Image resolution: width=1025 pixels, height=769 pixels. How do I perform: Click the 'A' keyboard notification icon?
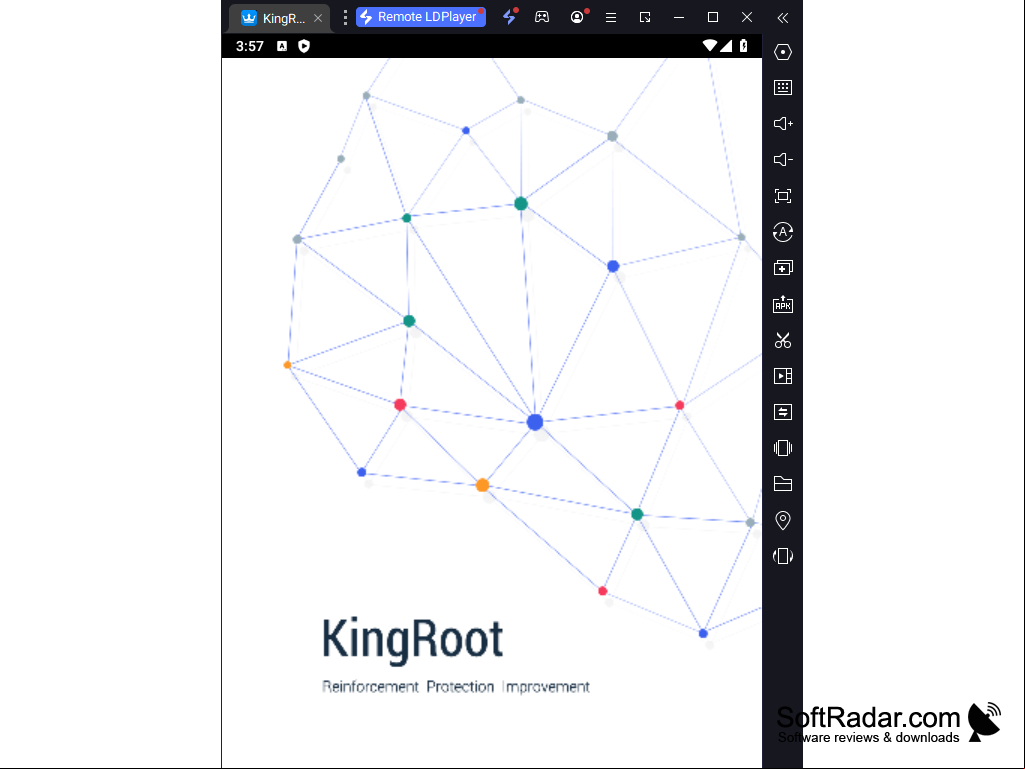coord(282,46)
